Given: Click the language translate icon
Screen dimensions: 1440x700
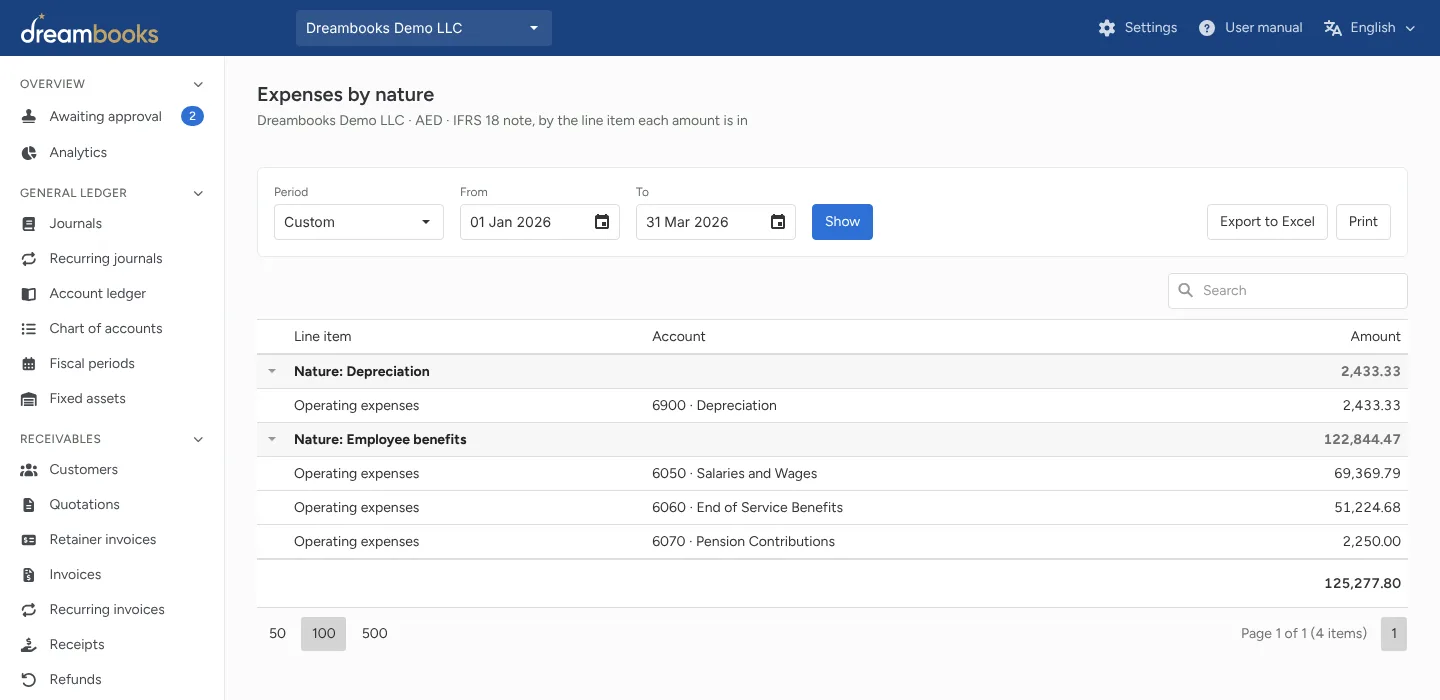Looking at the screenshot, I should pyautogui.click(x=1332, y=28).
